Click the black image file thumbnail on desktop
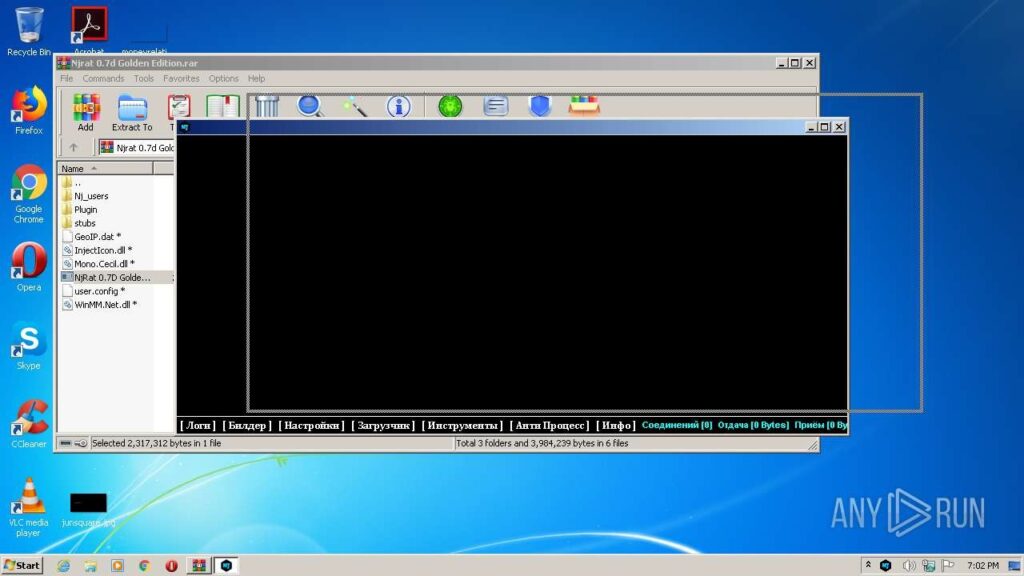This screenshot has width=1024, height=576. [x=88, y=503]
